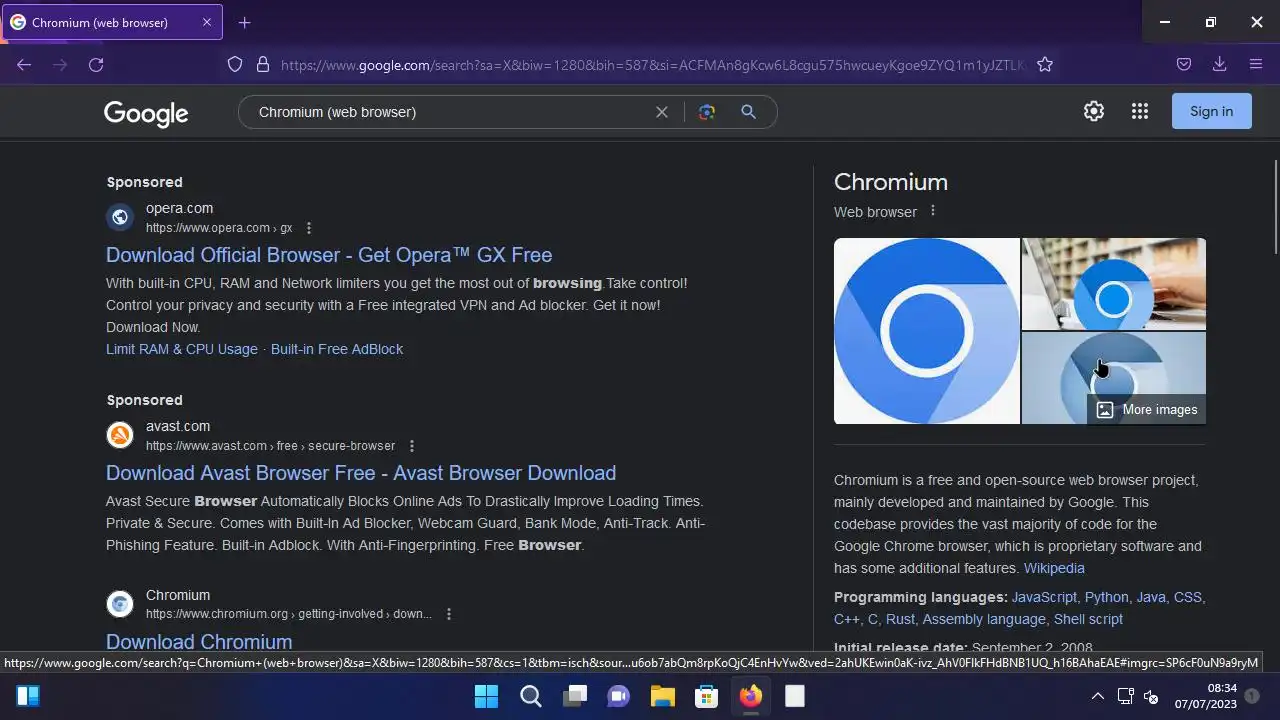
Task: Click the chromium.org result favicon
Action: click(120, 604)
